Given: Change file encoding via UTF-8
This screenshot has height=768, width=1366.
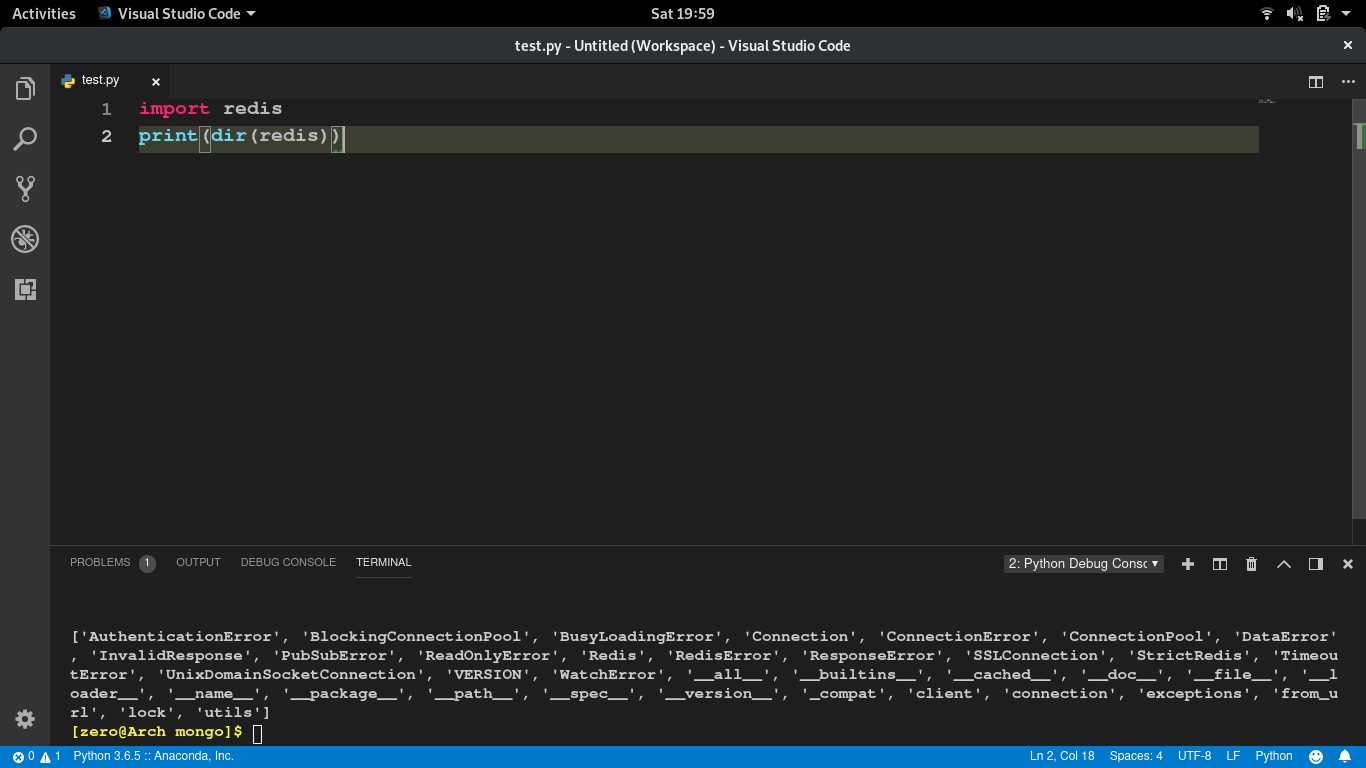Looking at the screenshot, I should (x=1194, y=757).
